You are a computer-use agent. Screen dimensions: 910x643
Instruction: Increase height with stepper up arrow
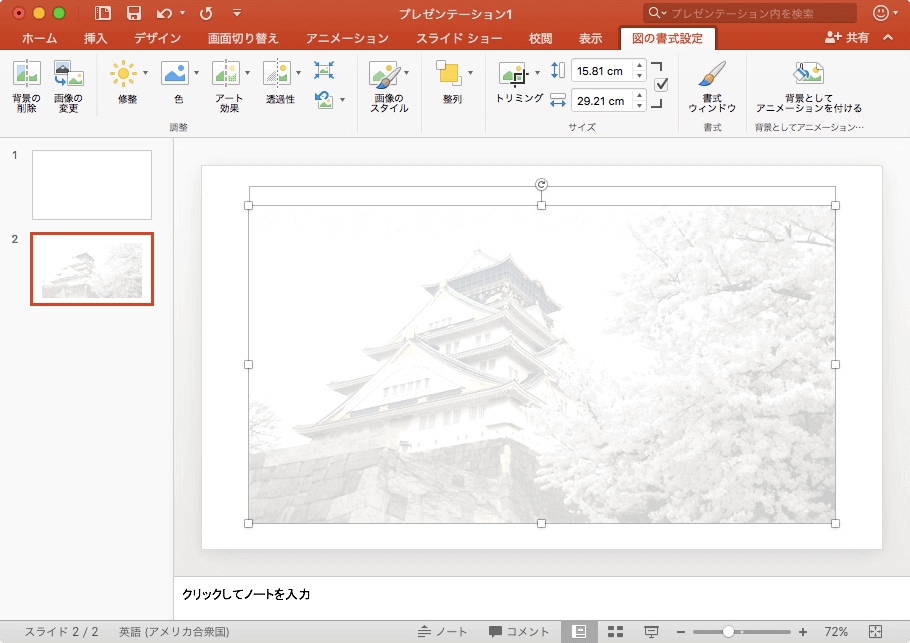(639, 66)
